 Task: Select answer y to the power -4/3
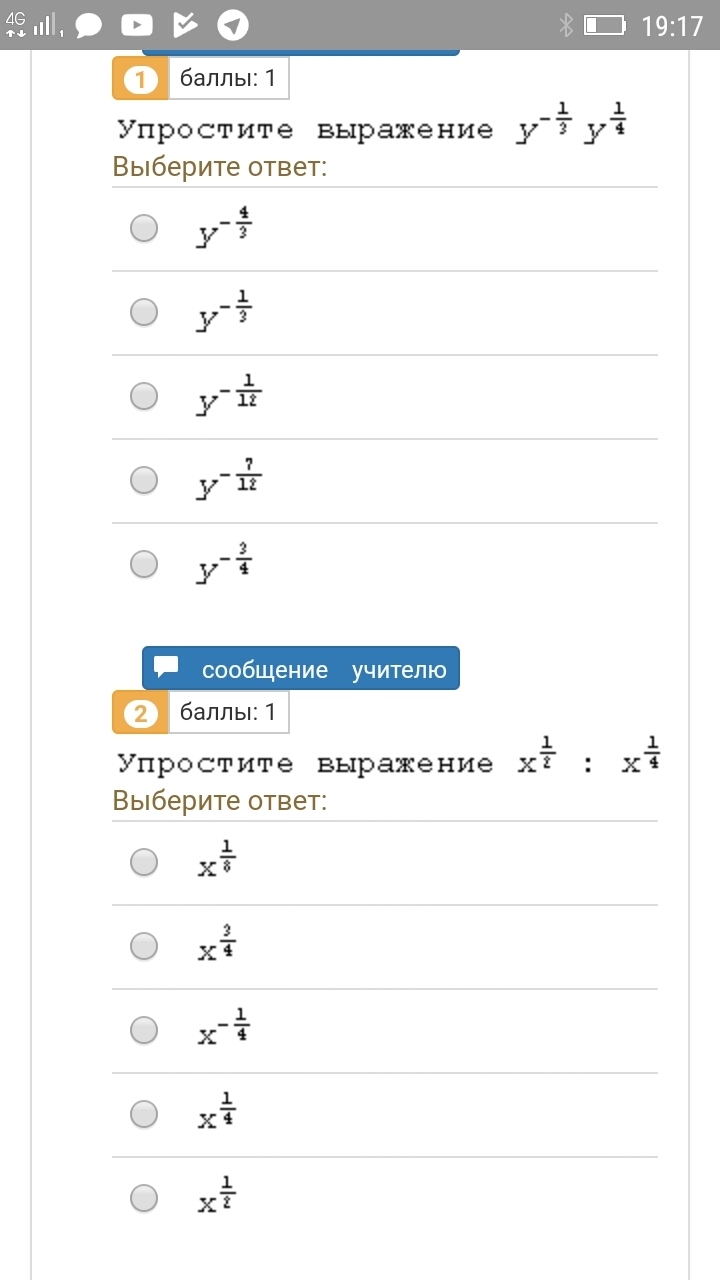coord(145,228)
